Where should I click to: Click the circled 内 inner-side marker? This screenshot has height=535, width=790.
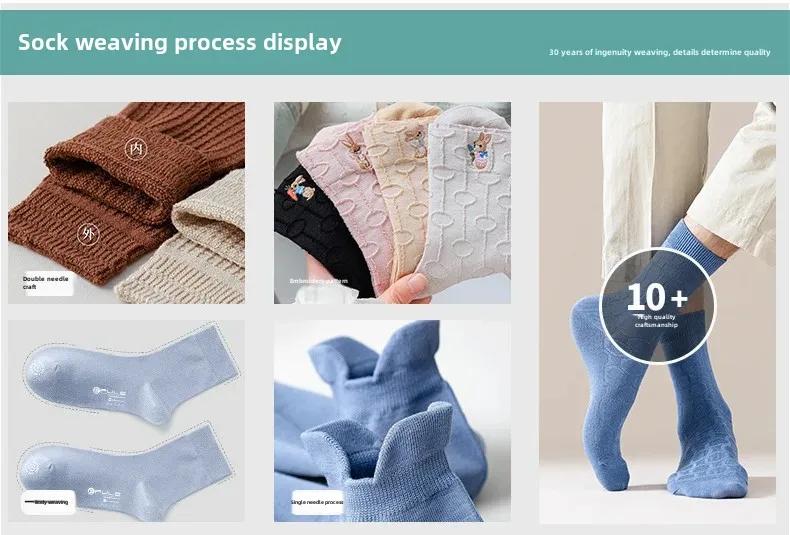pyautogui.click(x=136, y=149)
